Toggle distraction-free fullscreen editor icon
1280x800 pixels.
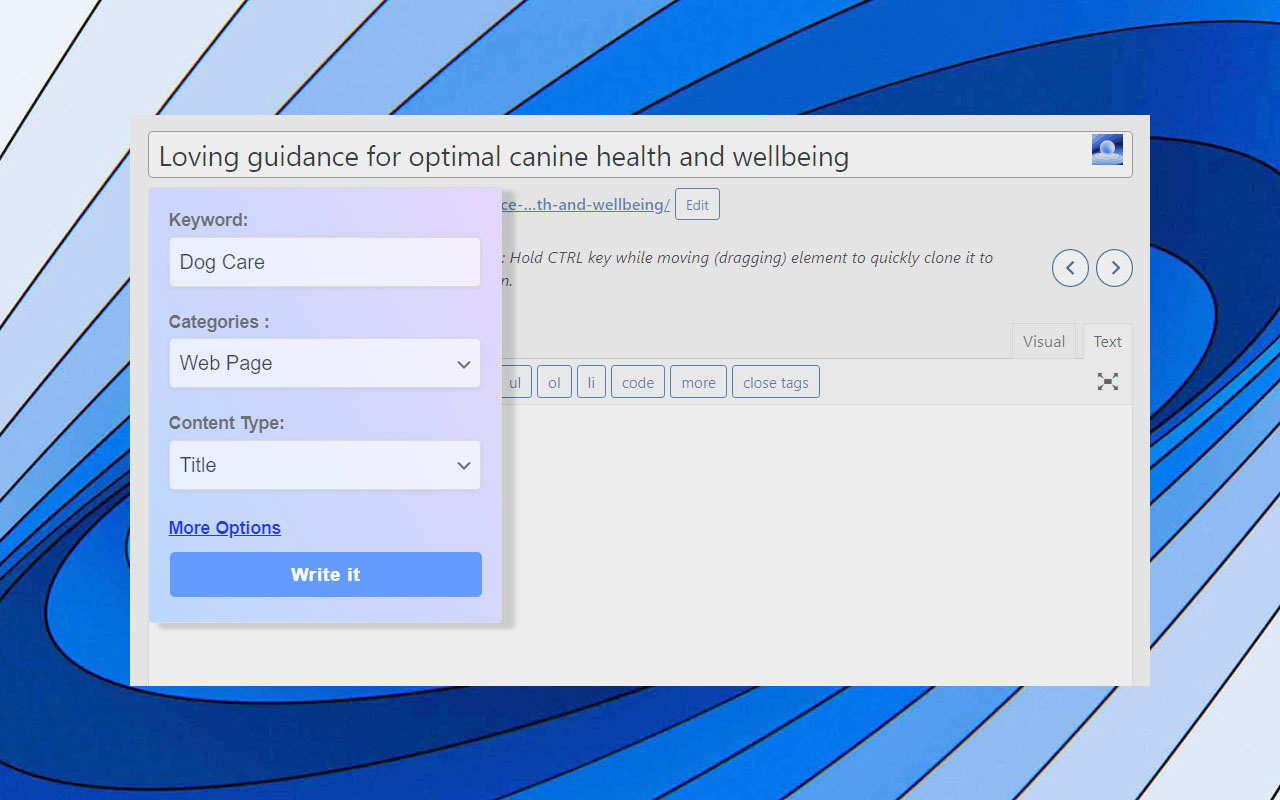coord(1107,382)
